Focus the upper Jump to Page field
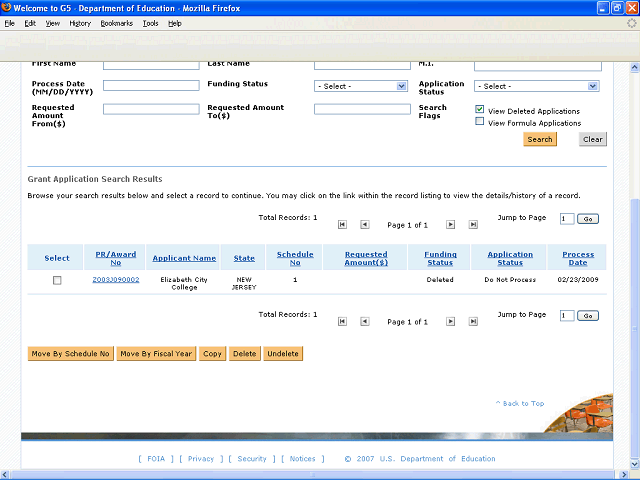This screenshot has width=640, height=480. (x=567, y=219)
